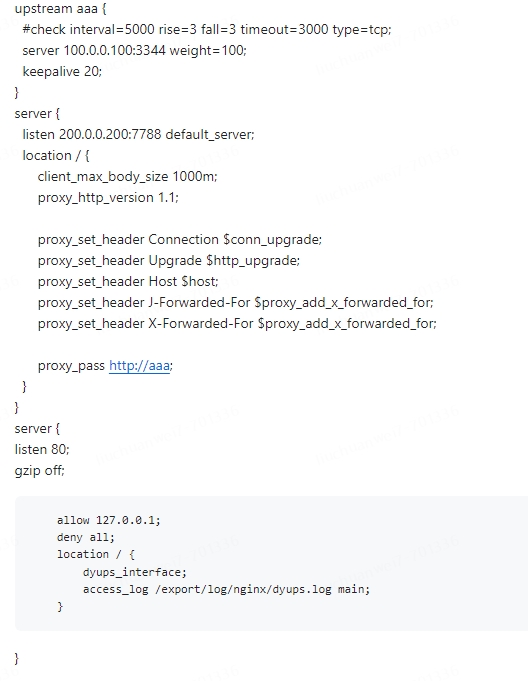Click the 'proxy_set_header Host $host;' line
This screenshot has height=681, width=528.
pos(128,281)
